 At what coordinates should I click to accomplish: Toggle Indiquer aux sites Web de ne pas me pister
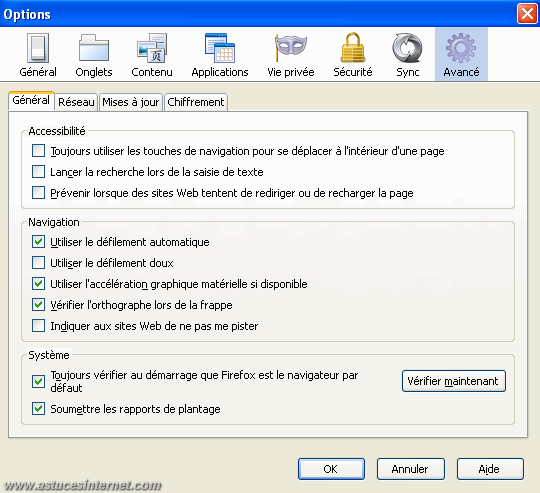pyautogui.click(x=38, y=326)
